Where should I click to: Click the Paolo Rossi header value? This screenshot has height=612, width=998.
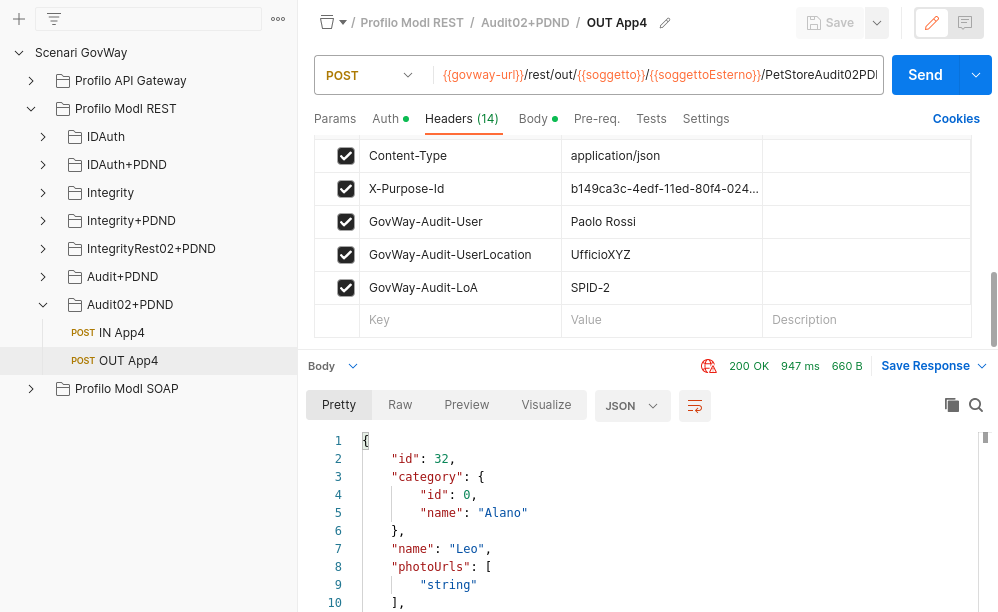click(x=603, y=222)
